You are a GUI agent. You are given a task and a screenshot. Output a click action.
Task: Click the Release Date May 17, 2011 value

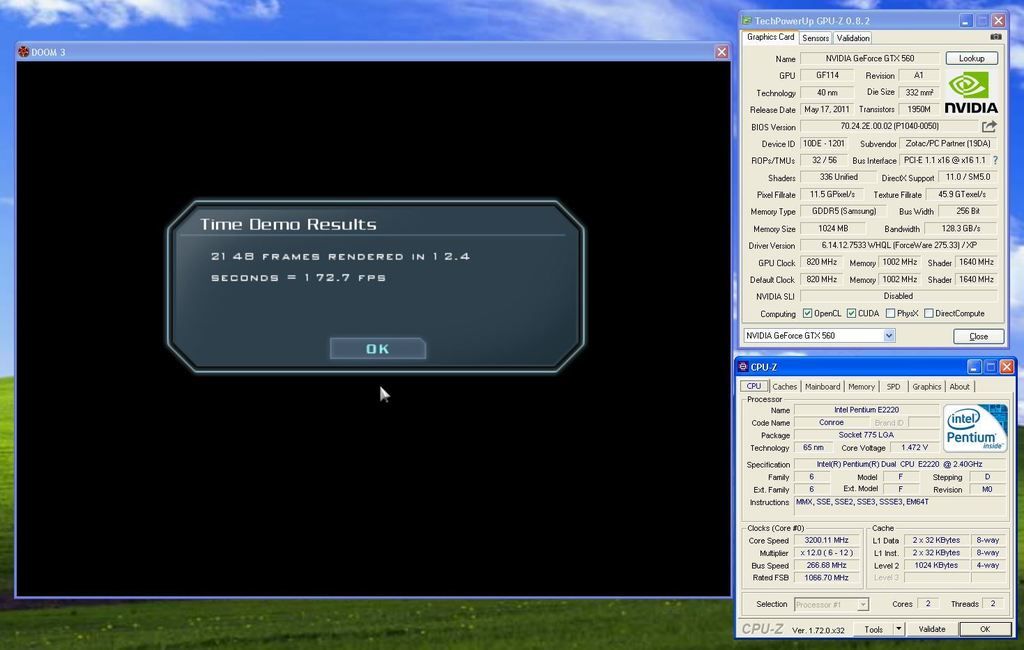[x=827, y=109]
